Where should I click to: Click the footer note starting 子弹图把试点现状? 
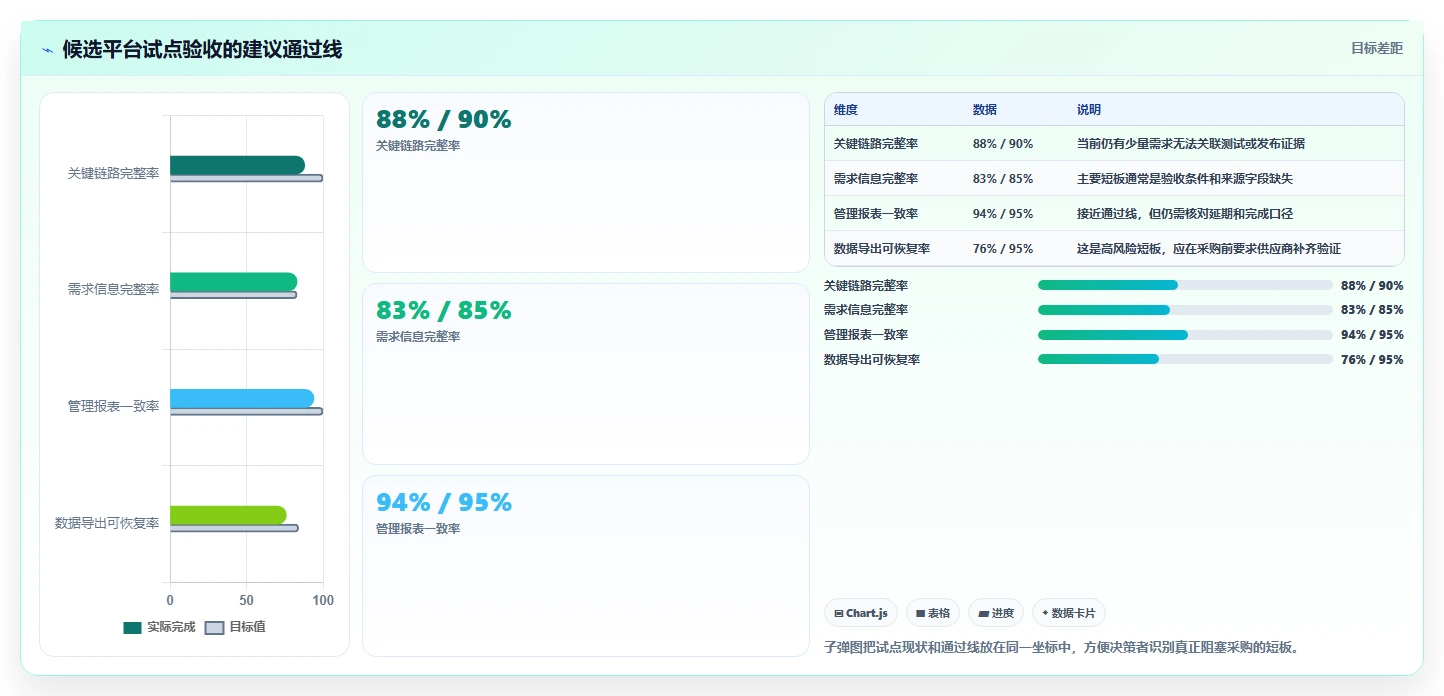[1063, 647]
